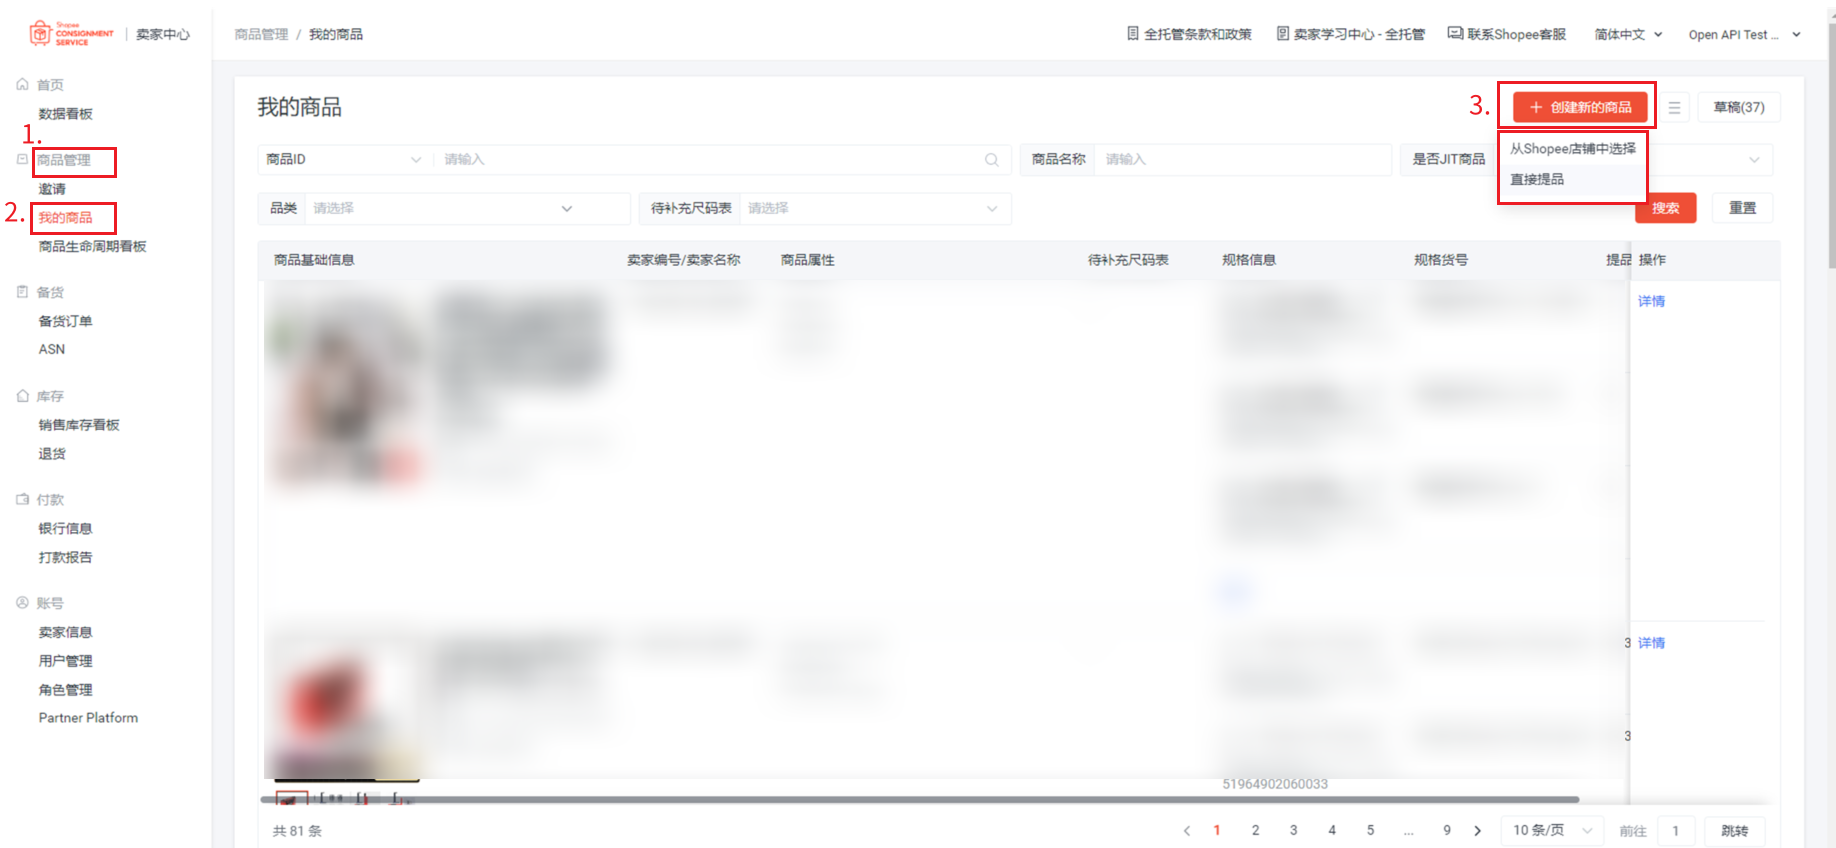This screenshot has width=1836, height=848.
Task: Click the collapse icon beside 商品管理
Action: click(x=22, y=159)
